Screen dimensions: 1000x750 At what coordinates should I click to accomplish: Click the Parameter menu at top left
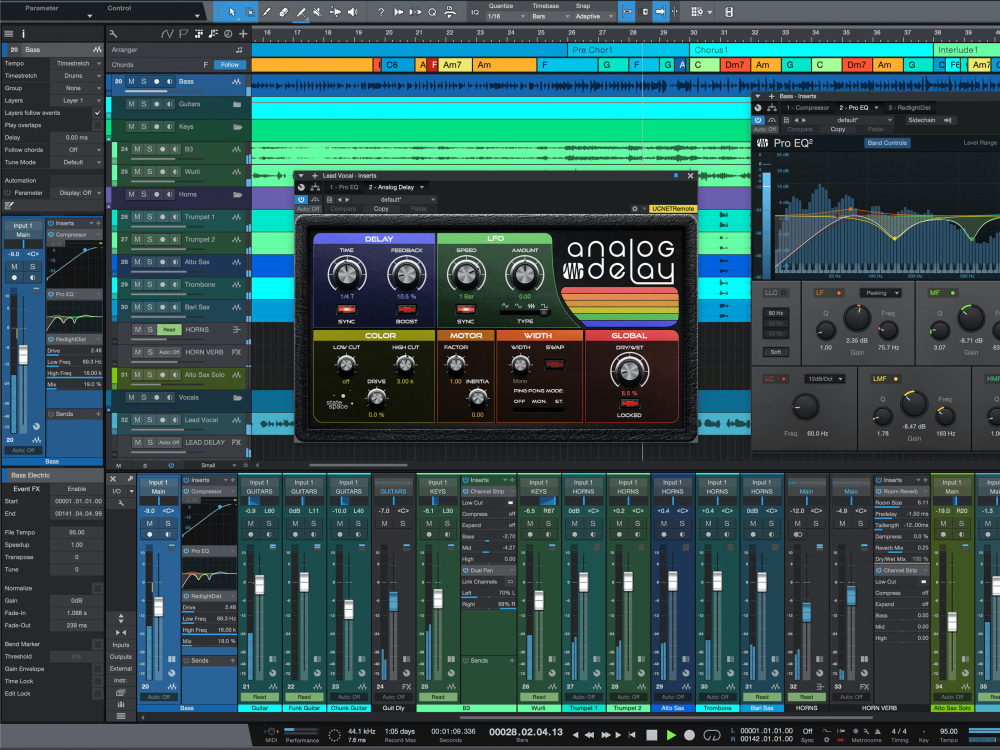tap(42, 8)
